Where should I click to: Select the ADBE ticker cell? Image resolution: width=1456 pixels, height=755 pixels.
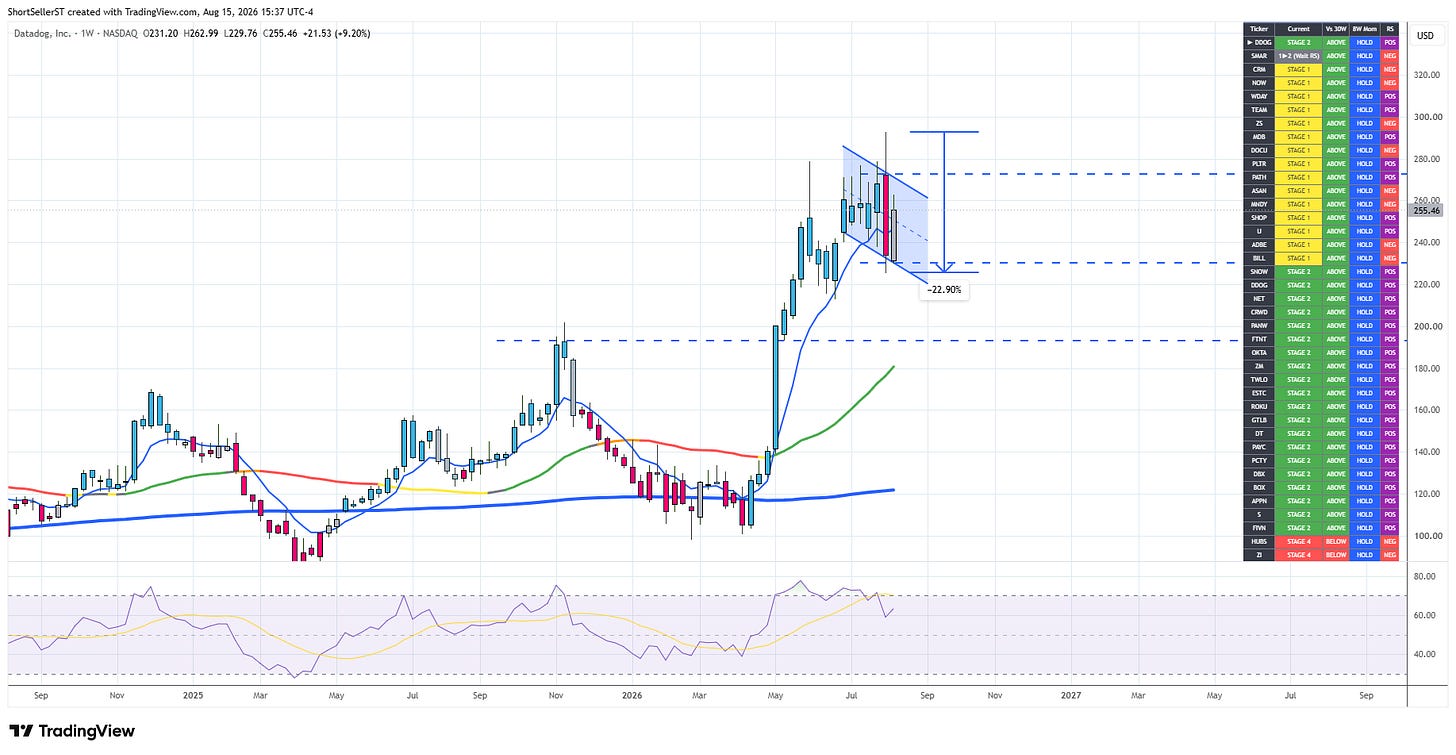tap(1259, 245)
